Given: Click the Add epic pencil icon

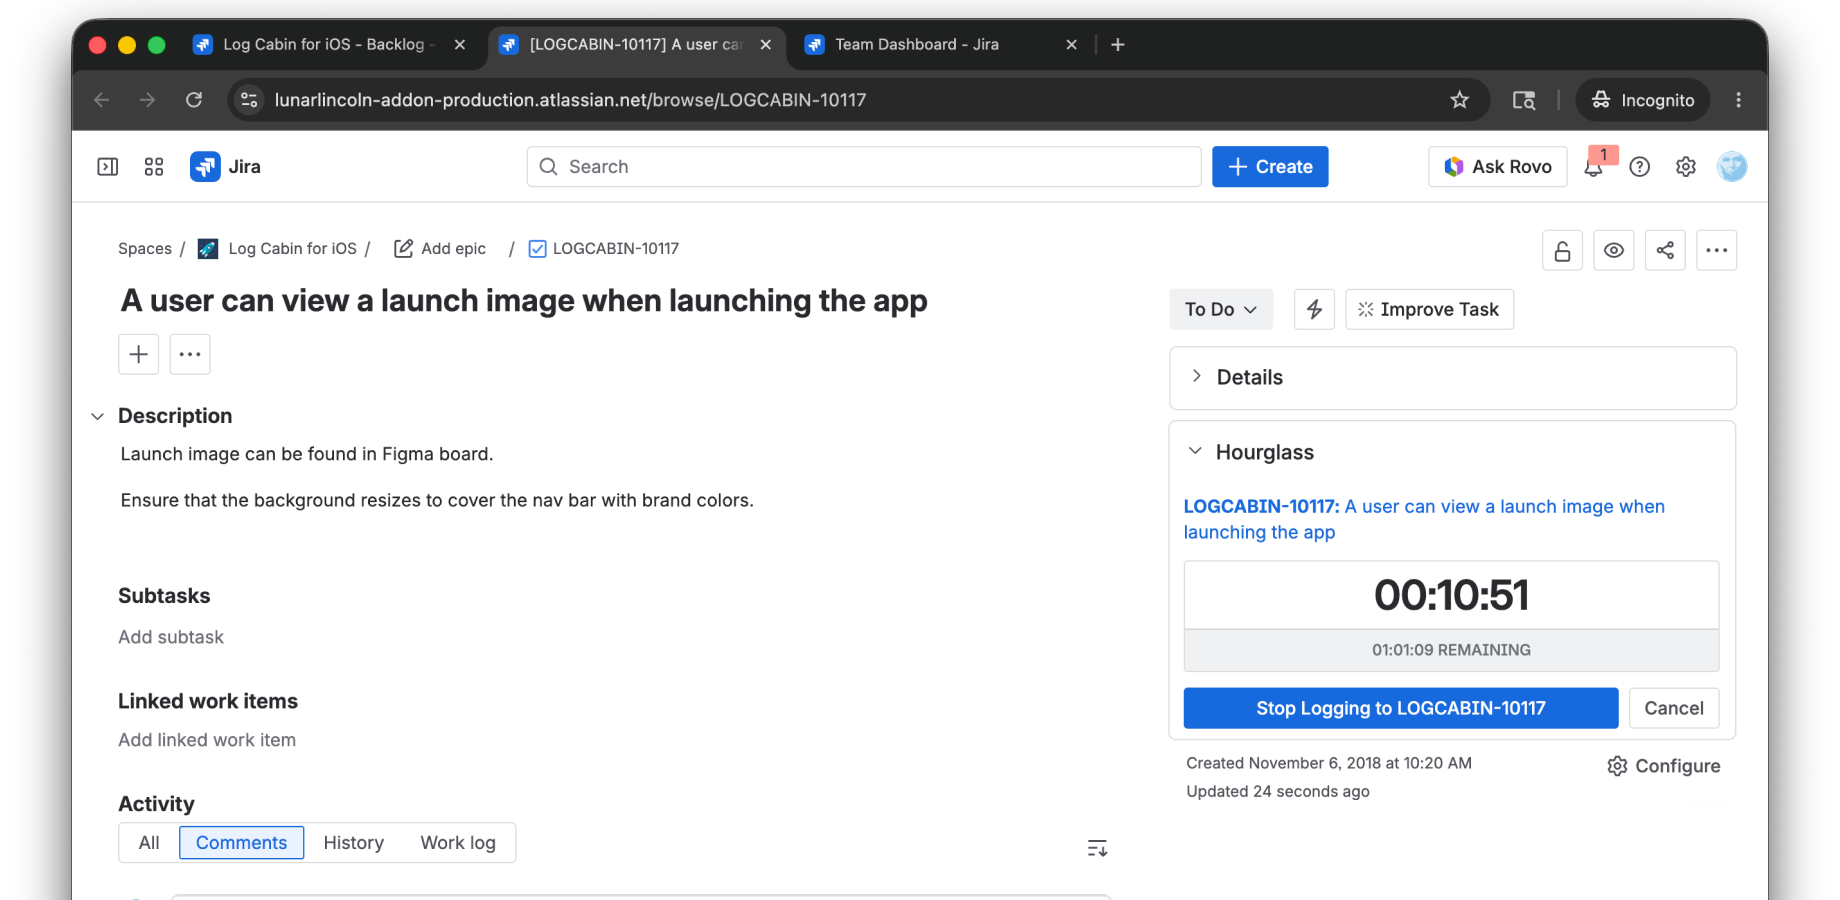Looking at the screenshot, I should [403, 249].
